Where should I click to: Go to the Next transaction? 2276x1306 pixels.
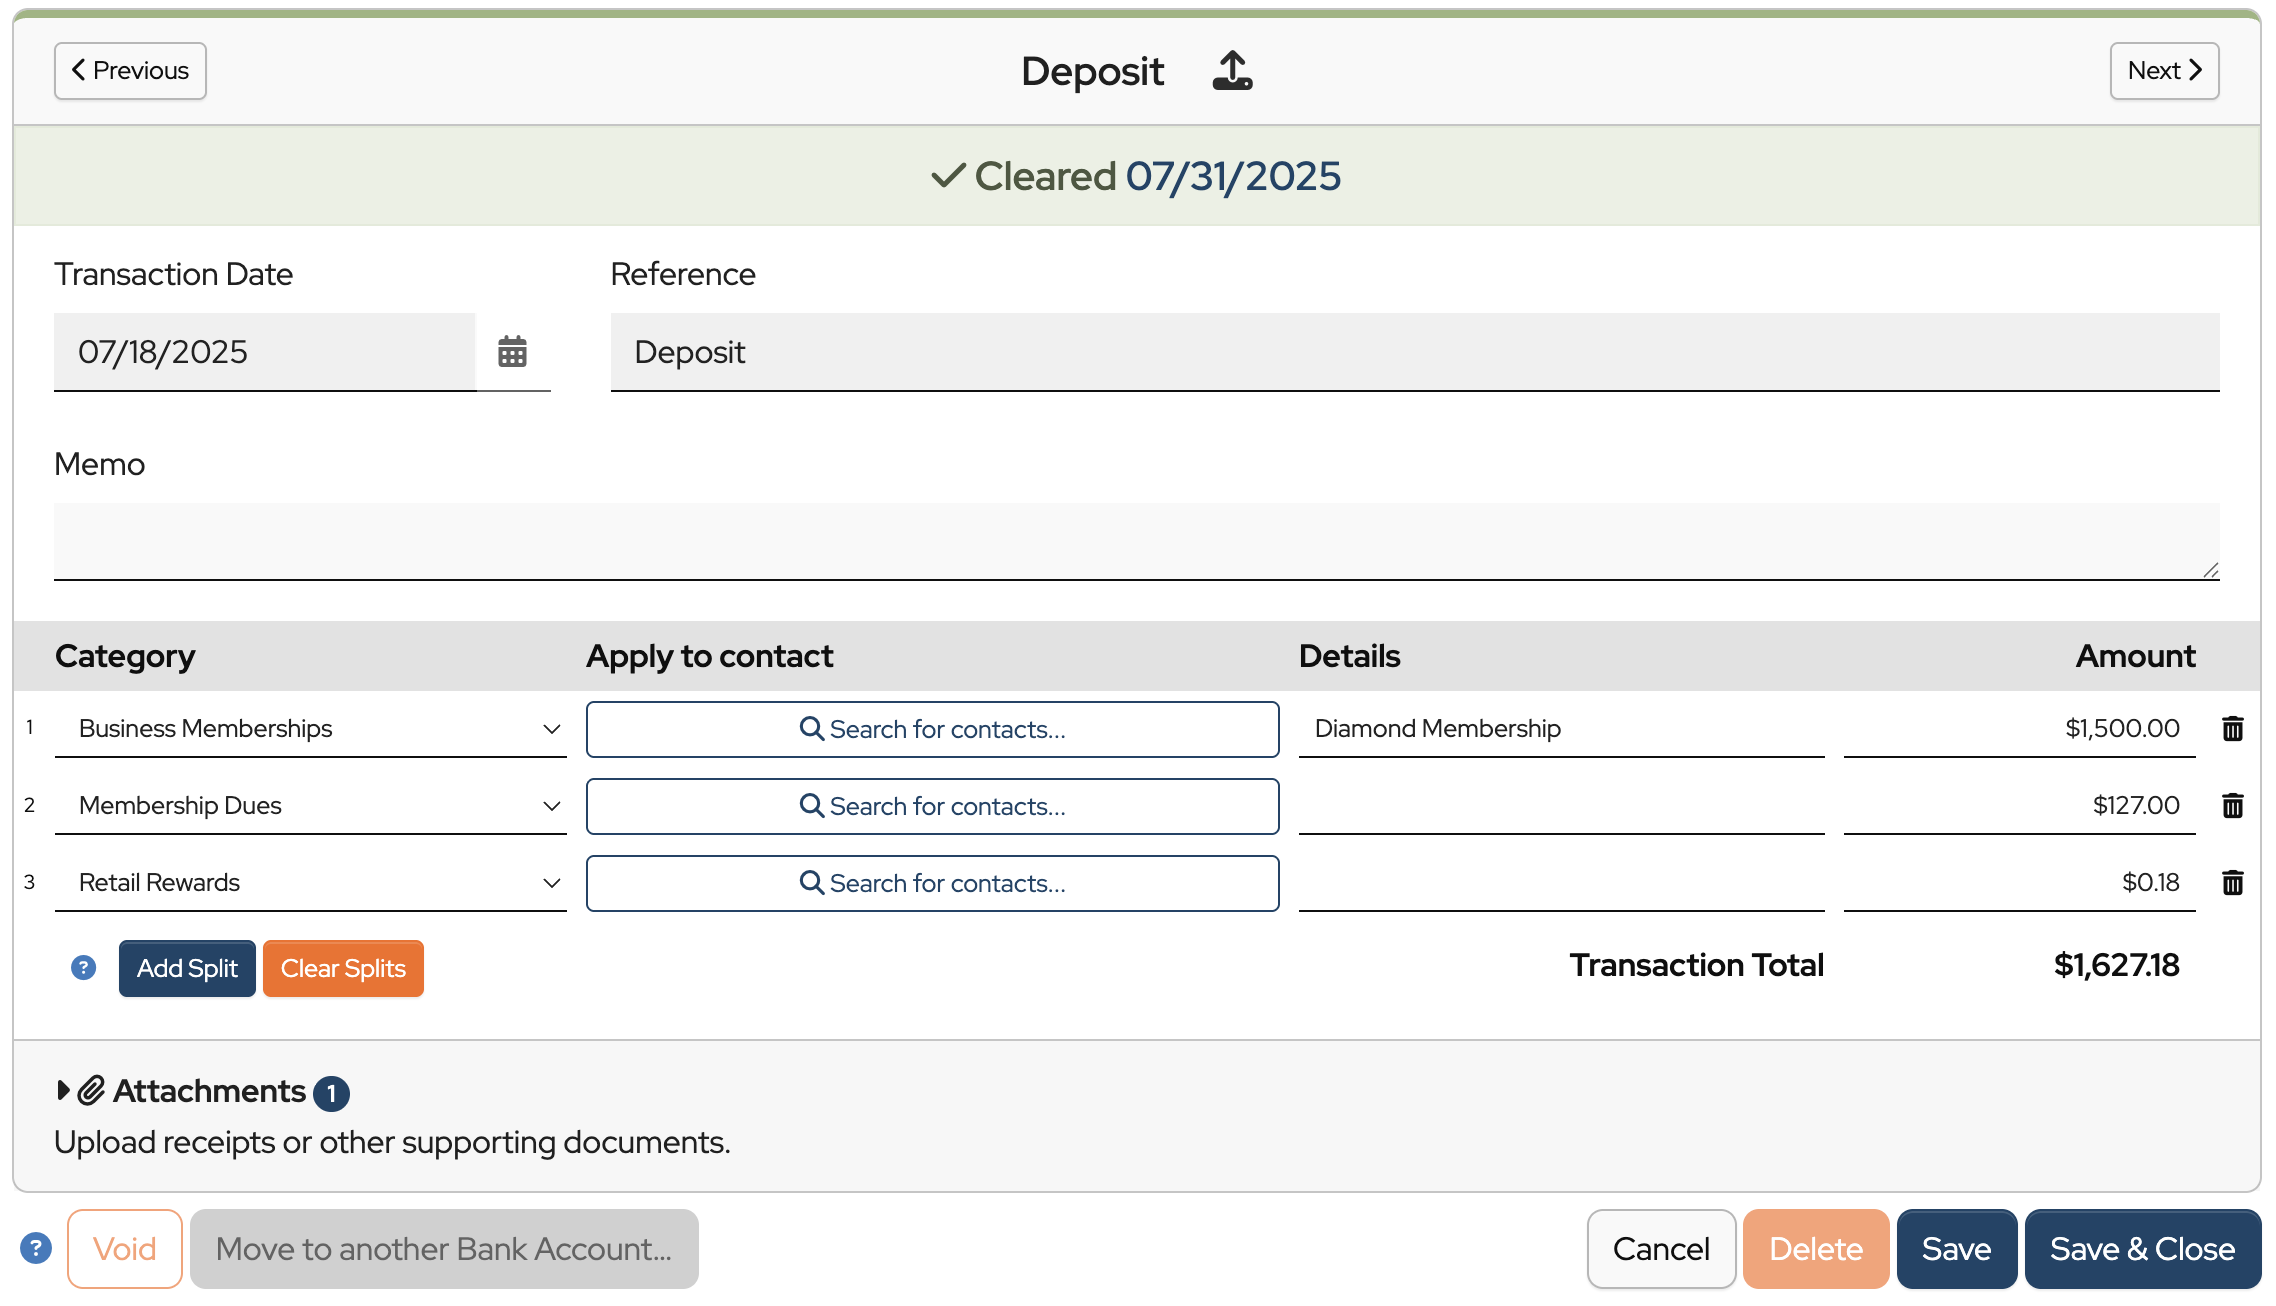(2164, 71)
